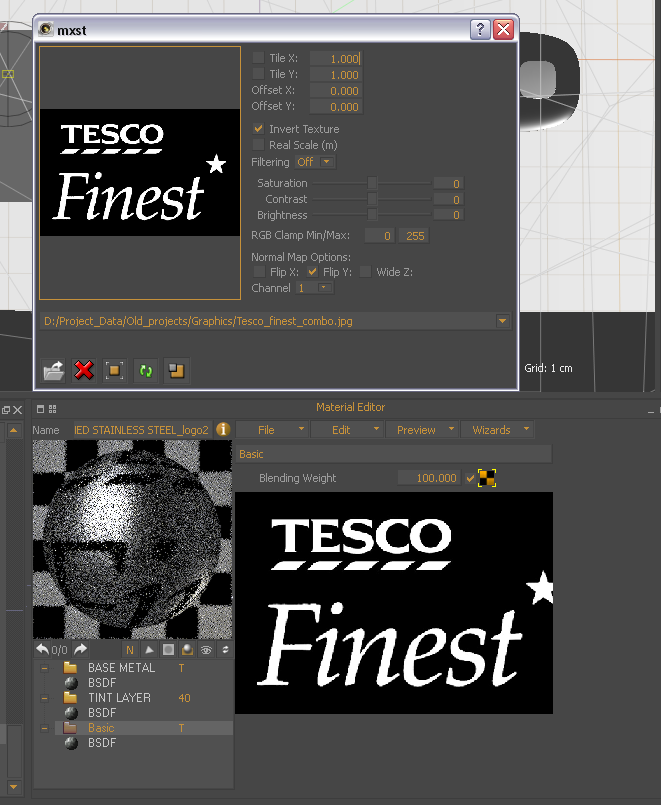Click the single-window icon in Material Editor header
Image resolution: width=661 pixels, height=805 pixels.
tap(41, 409)
